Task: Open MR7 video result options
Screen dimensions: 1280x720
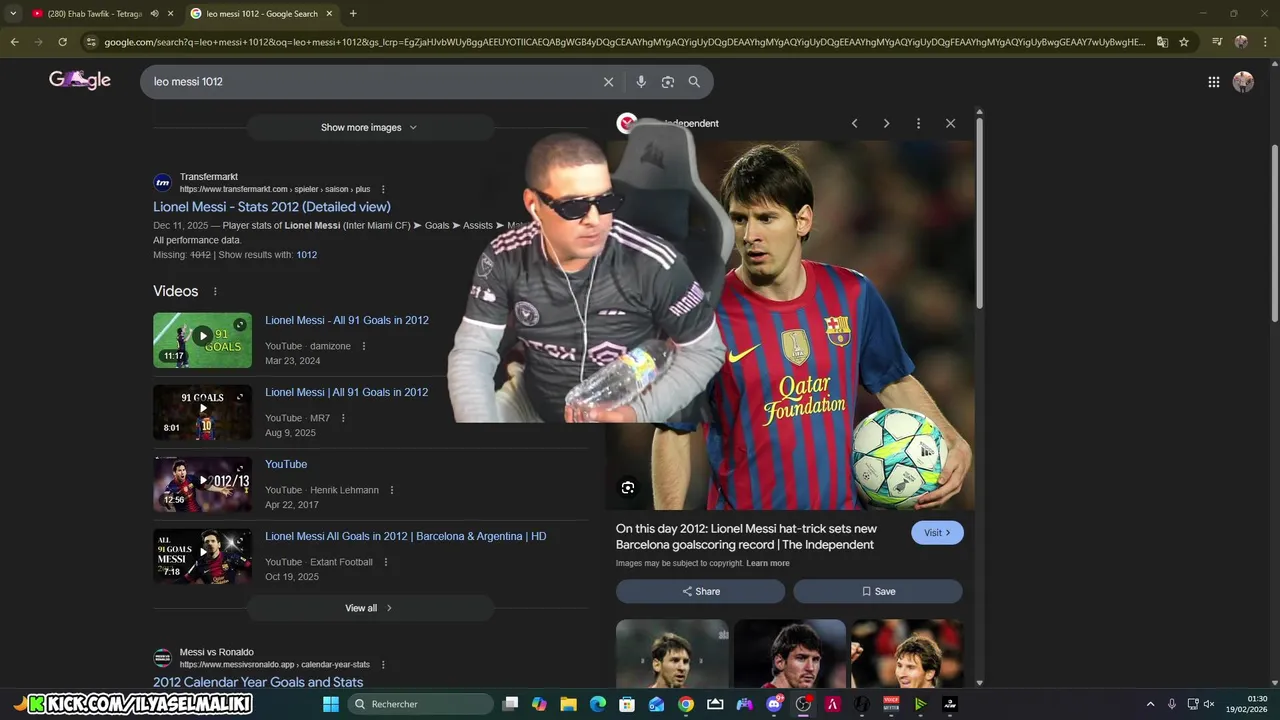Action: click(343, 418)
